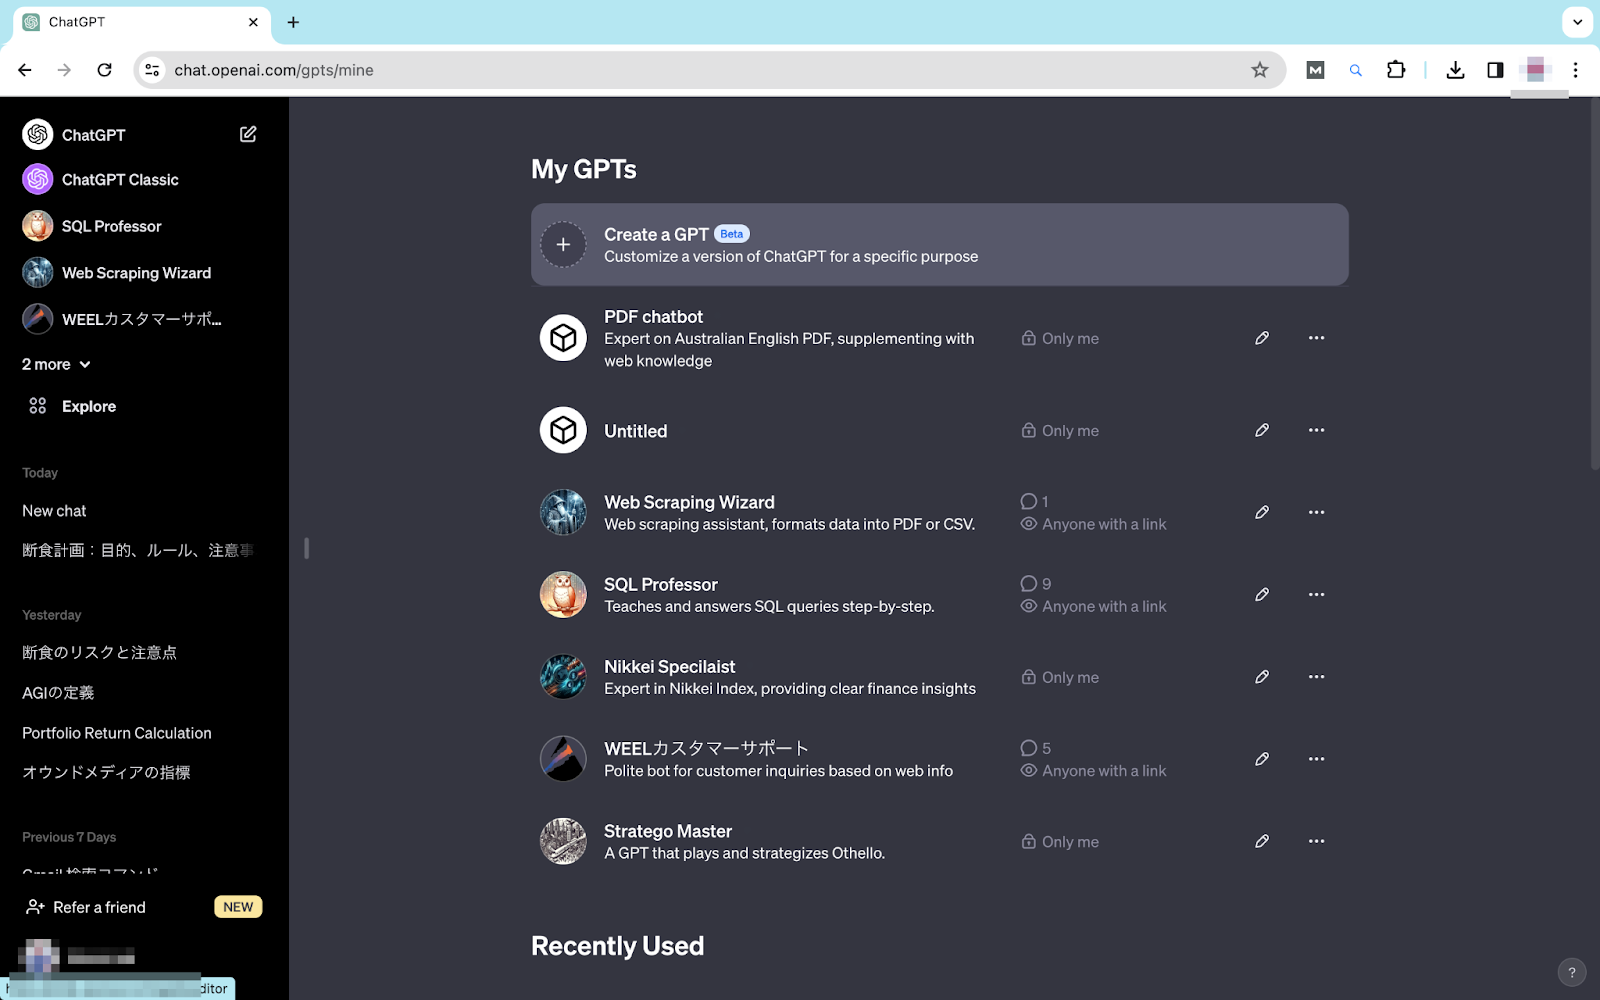Screen dimensions: 1600x1000
Task: Open more options for SQL Professor
Action: click(x=1316, y=594)
